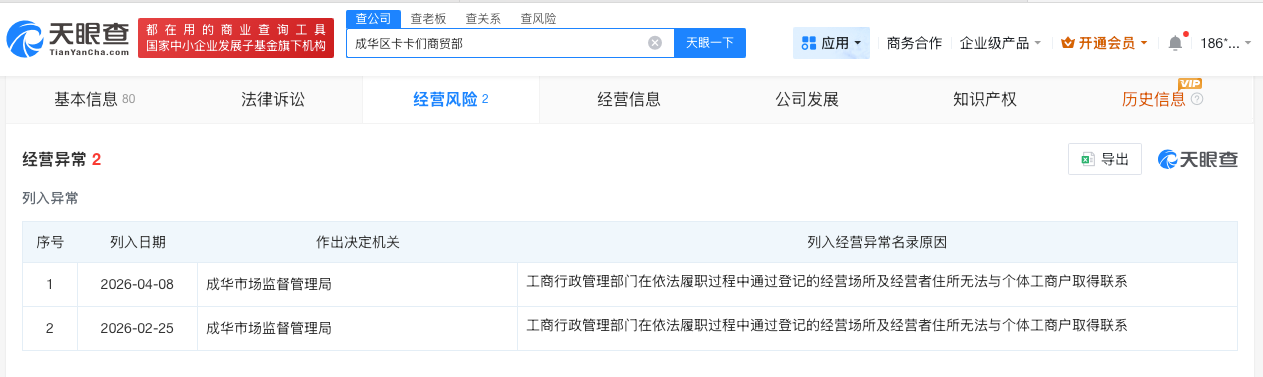Viewport: 1263px width, 377px height.
Task: Click the date 2026-04-08
Action: (x=137, y=284)
